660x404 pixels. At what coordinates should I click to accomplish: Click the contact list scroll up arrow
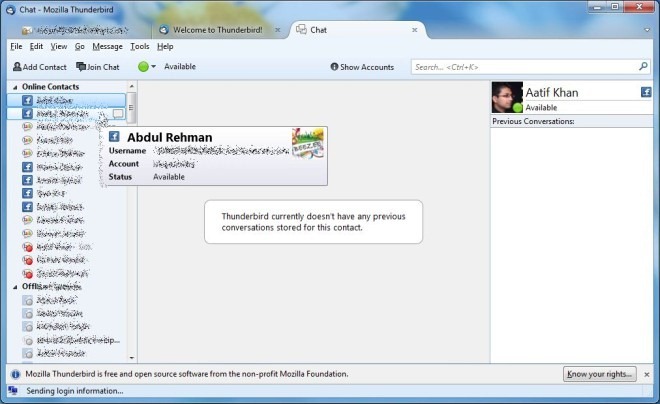pos(132,86)
